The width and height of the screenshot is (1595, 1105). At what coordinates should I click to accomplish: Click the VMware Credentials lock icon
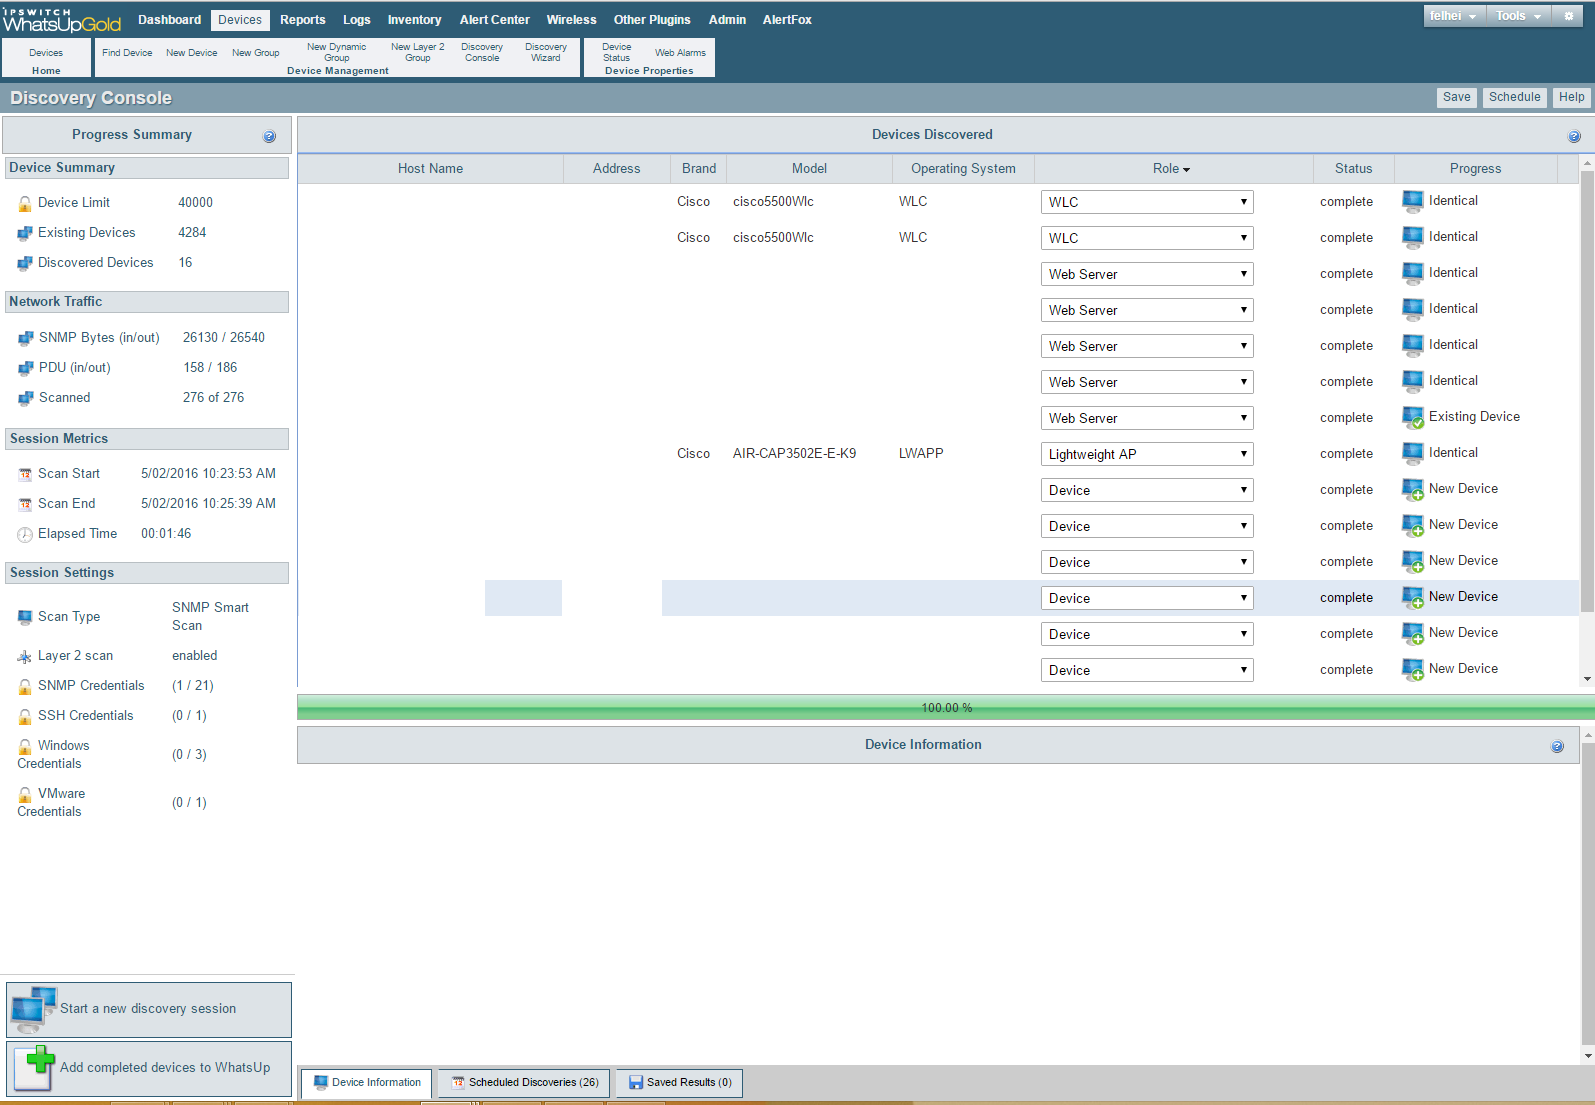click(25, 794)
